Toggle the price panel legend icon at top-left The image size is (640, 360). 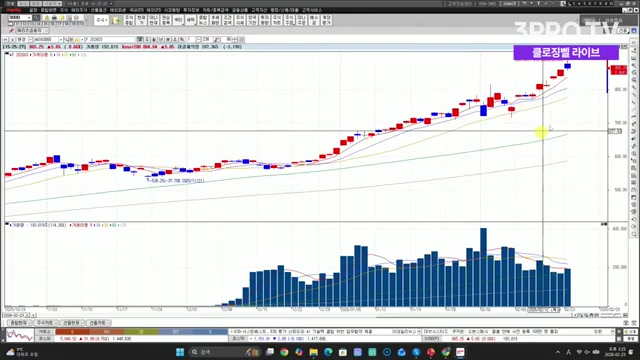tap(7, 54)
